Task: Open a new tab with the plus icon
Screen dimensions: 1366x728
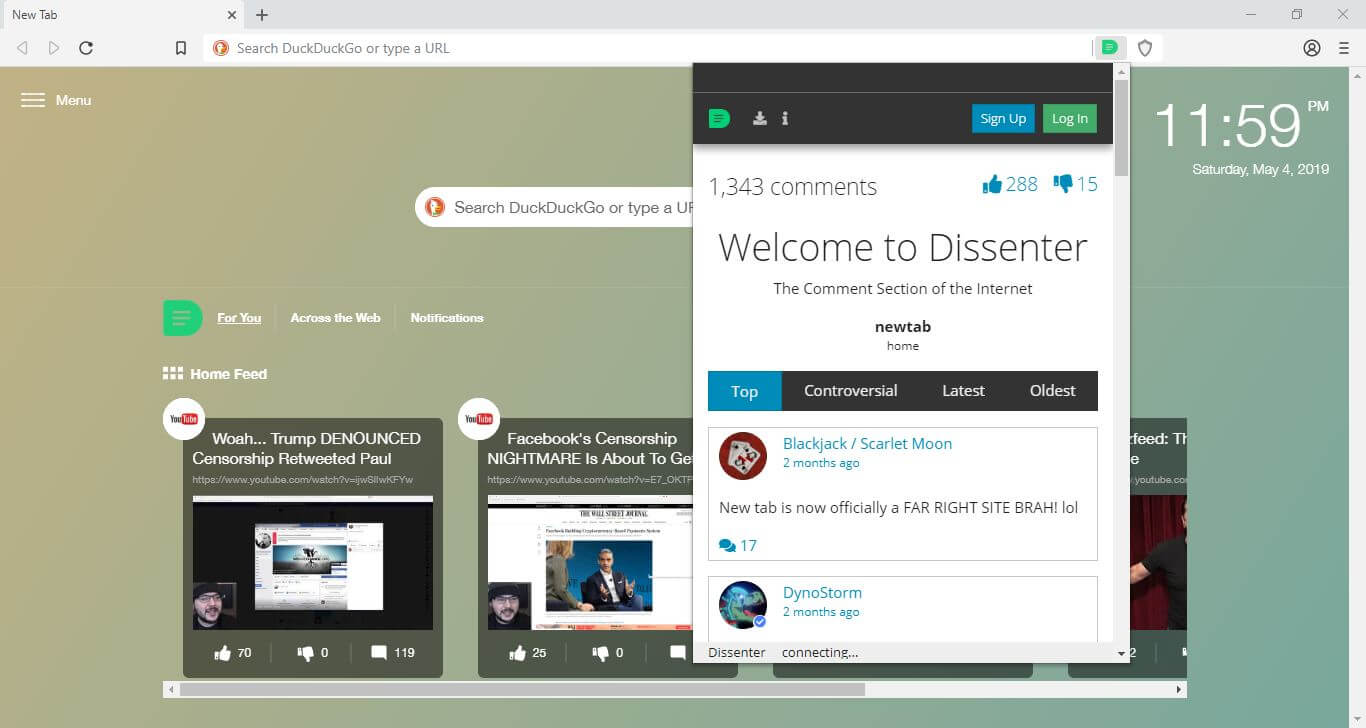Action: [x=262, y=15]
